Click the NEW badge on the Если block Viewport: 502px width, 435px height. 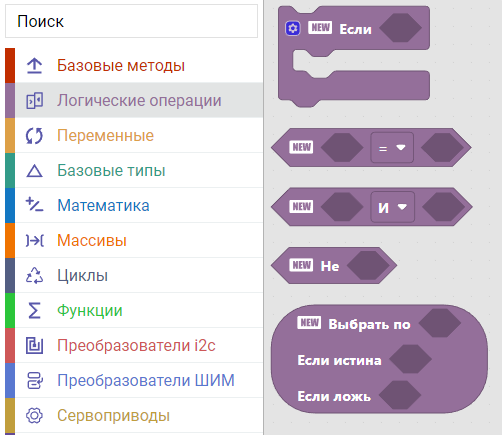click(320, 28)
